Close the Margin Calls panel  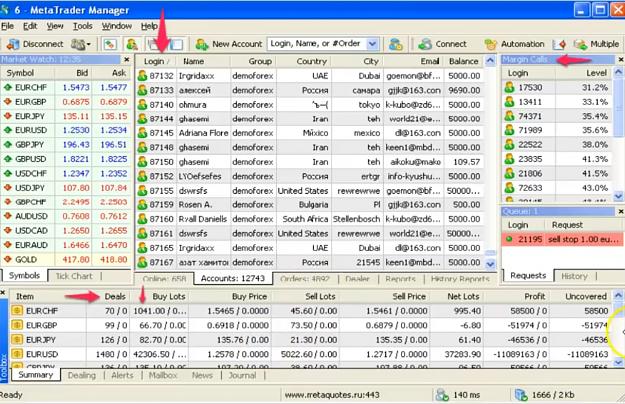[621, 60]
